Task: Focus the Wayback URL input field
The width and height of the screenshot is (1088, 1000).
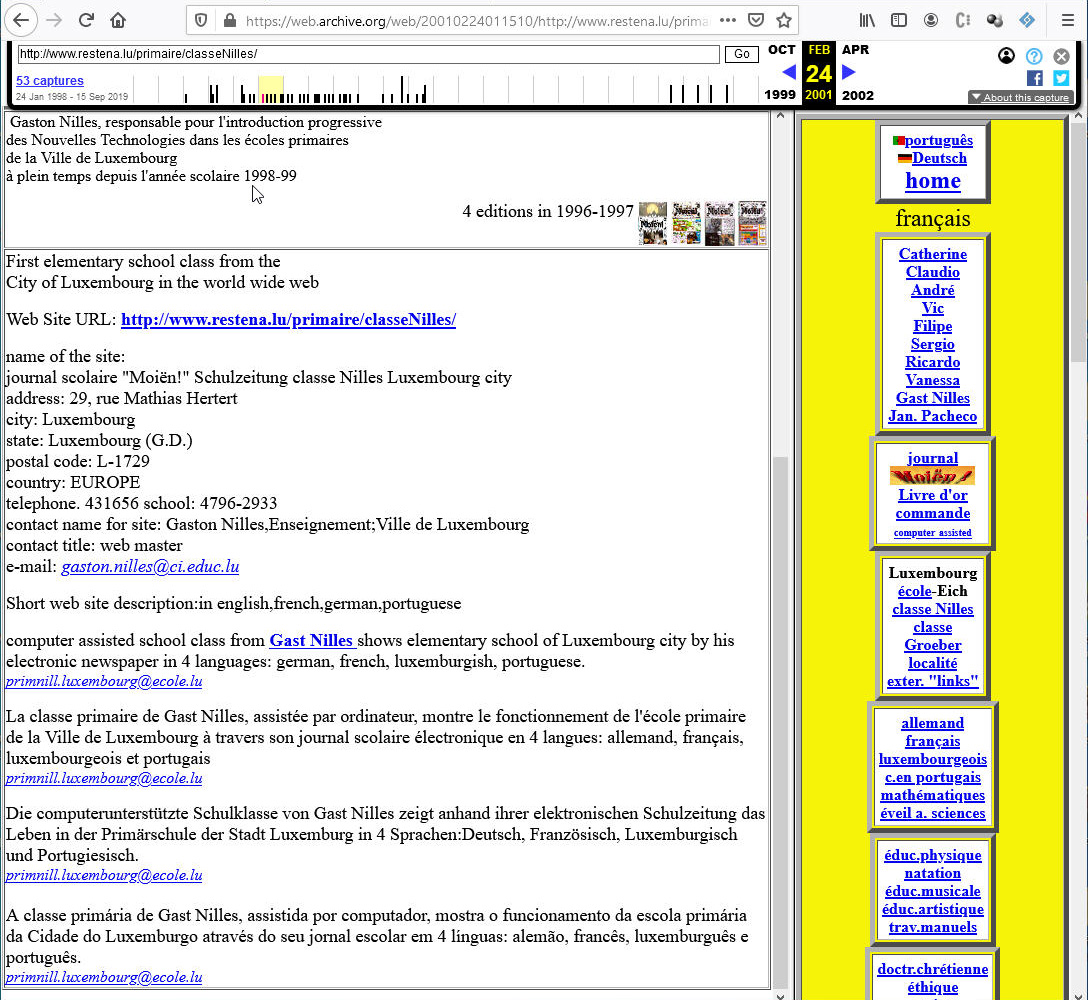Action: 368,54
